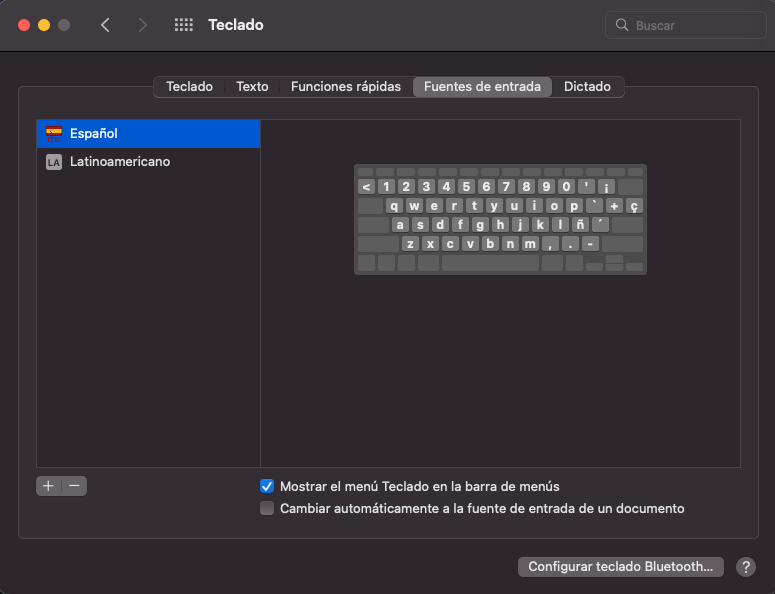Click the forward navigation arrow
The image size is (775, 594).
click(142, 25)
